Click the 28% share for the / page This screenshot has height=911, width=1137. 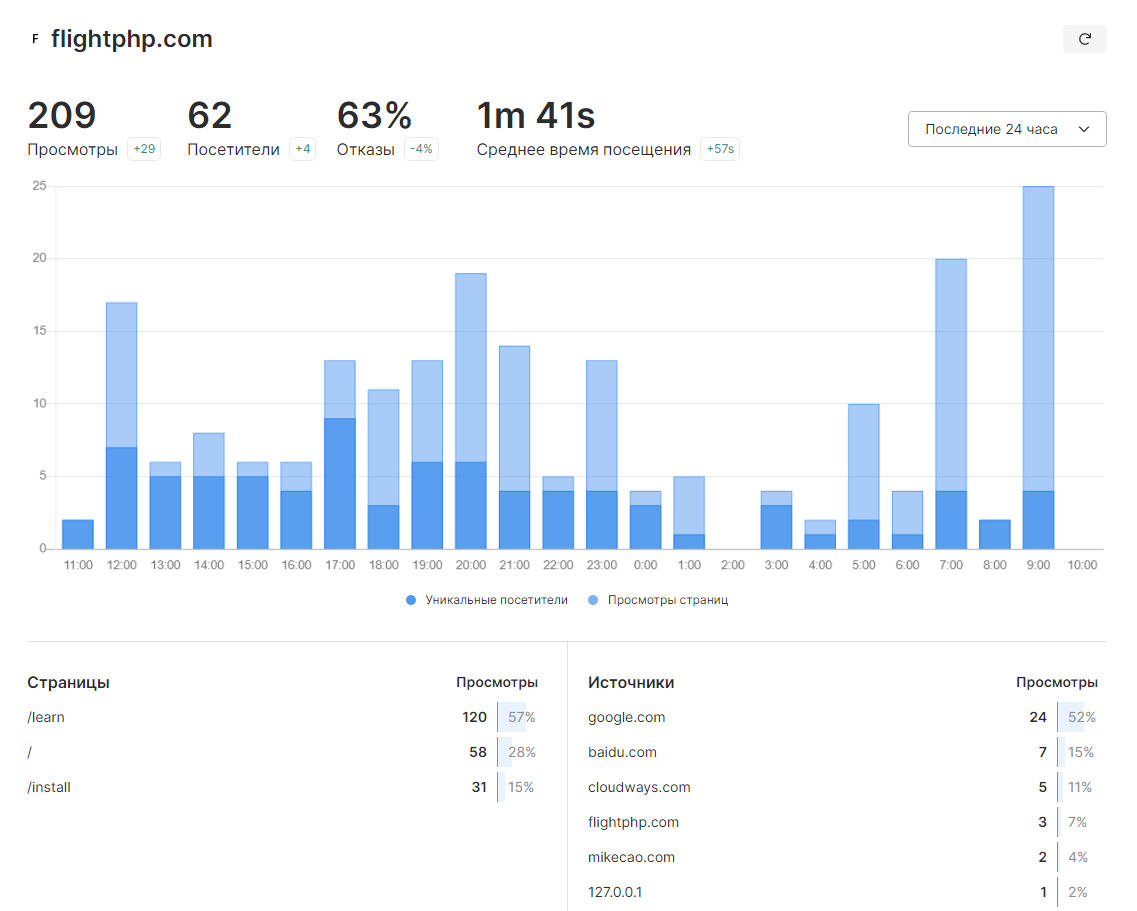521,752
